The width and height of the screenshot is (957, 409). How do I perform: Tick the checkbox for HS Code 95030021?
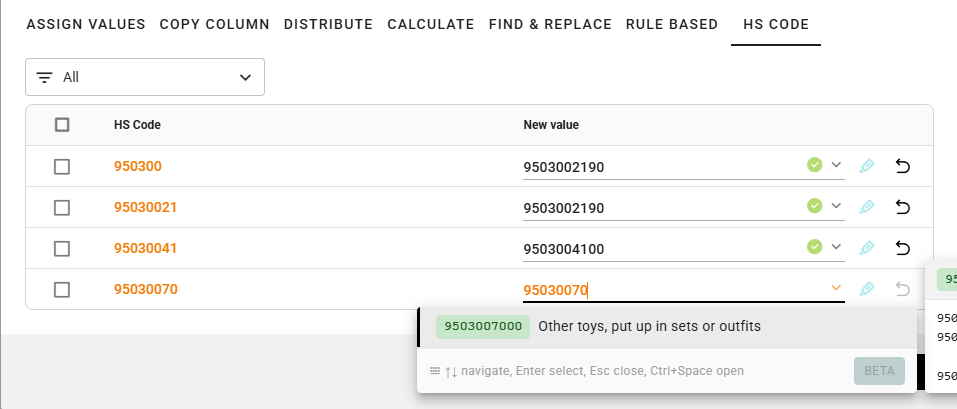point(62,207)
